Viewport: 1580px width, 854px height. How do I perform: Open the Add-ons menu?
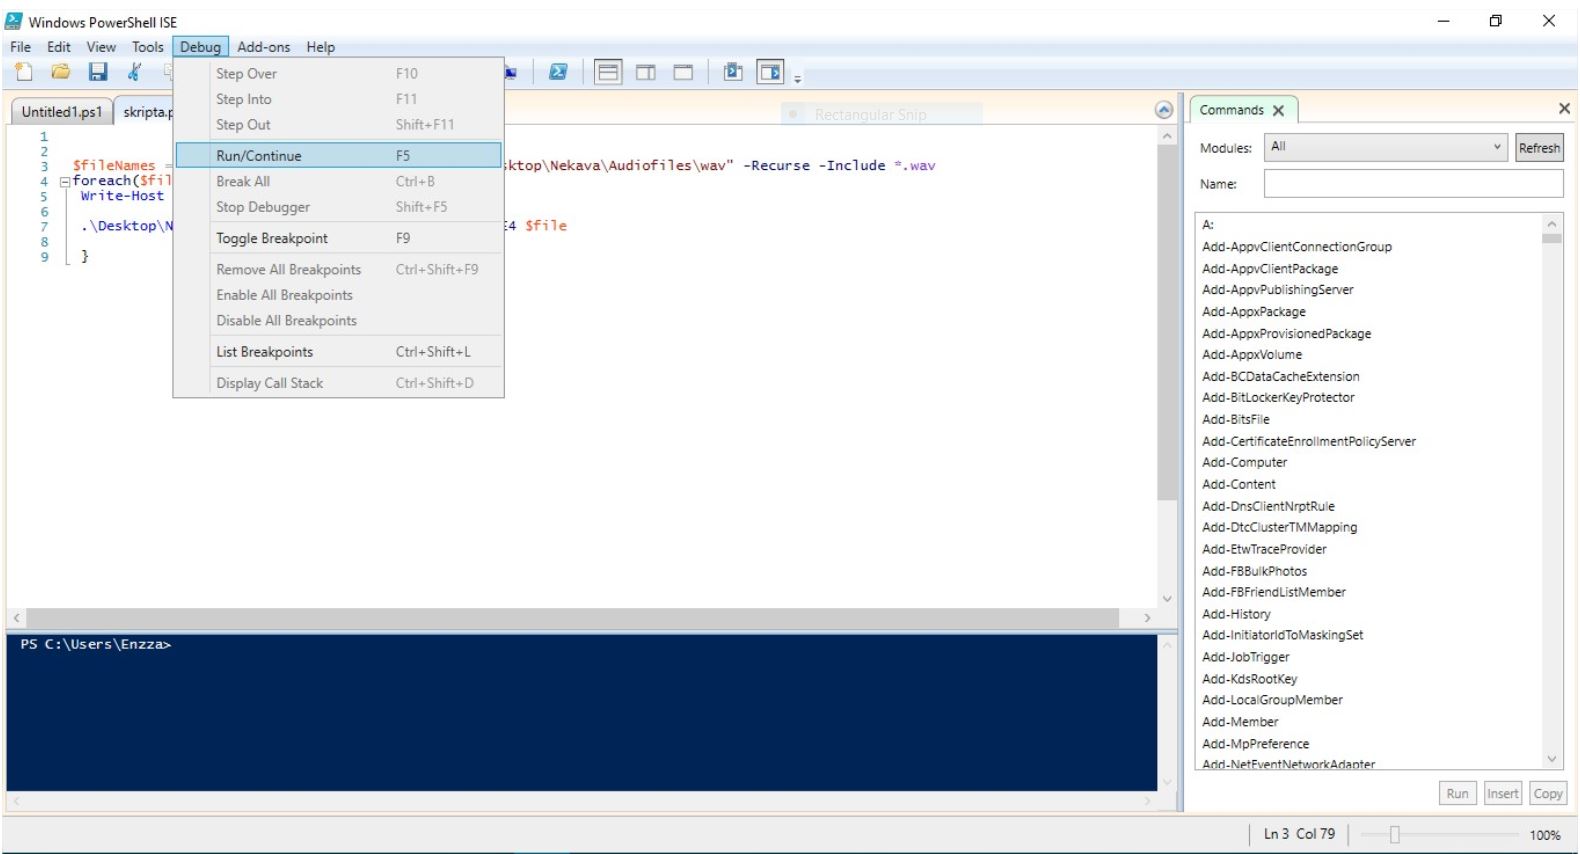point(264,47)
